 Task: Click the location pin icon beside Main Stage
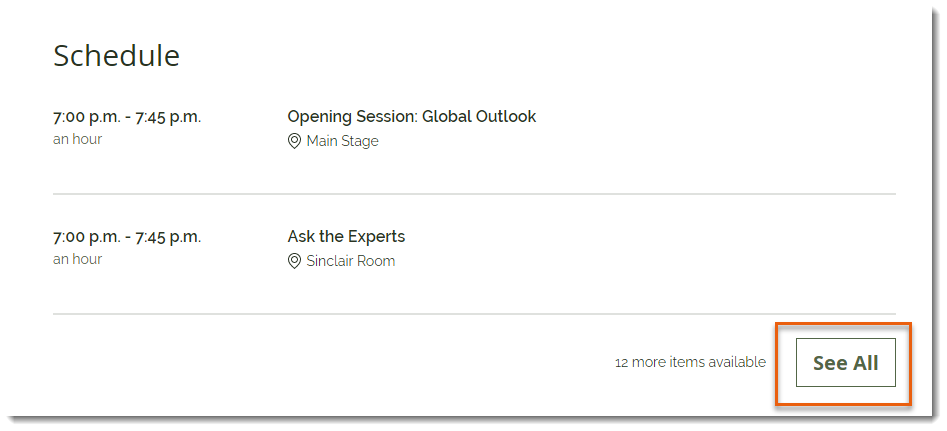tap(294, 141)
